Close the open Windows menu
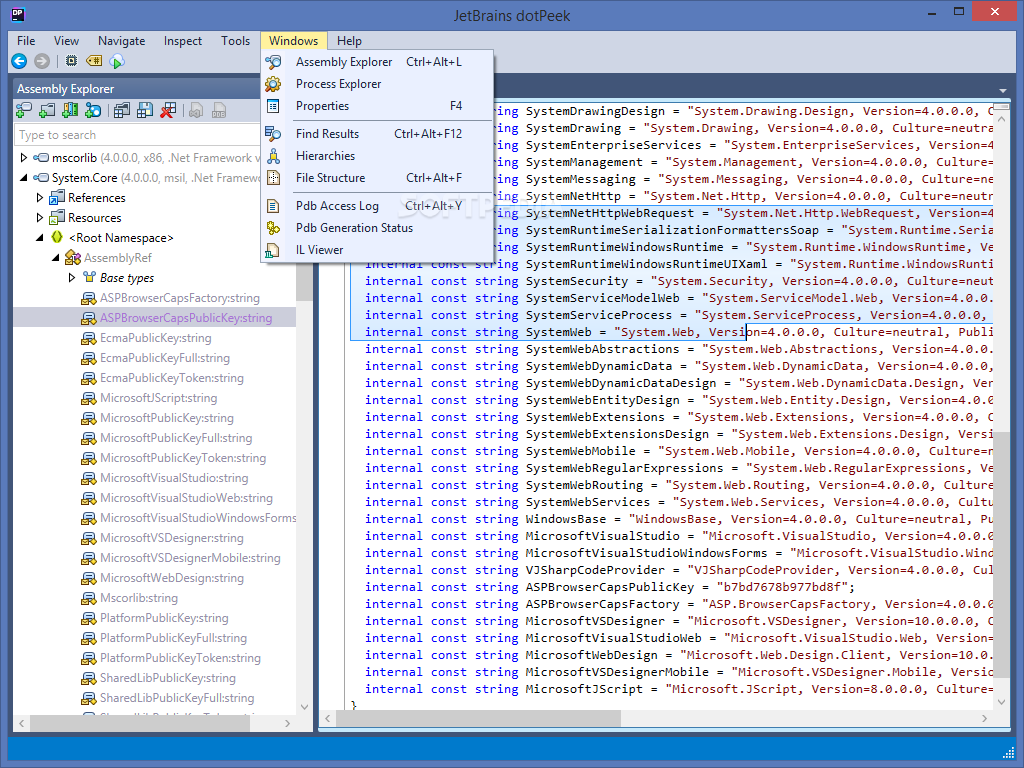The image size is (1024, 768). pyautogui.click(x=293, y=40)
